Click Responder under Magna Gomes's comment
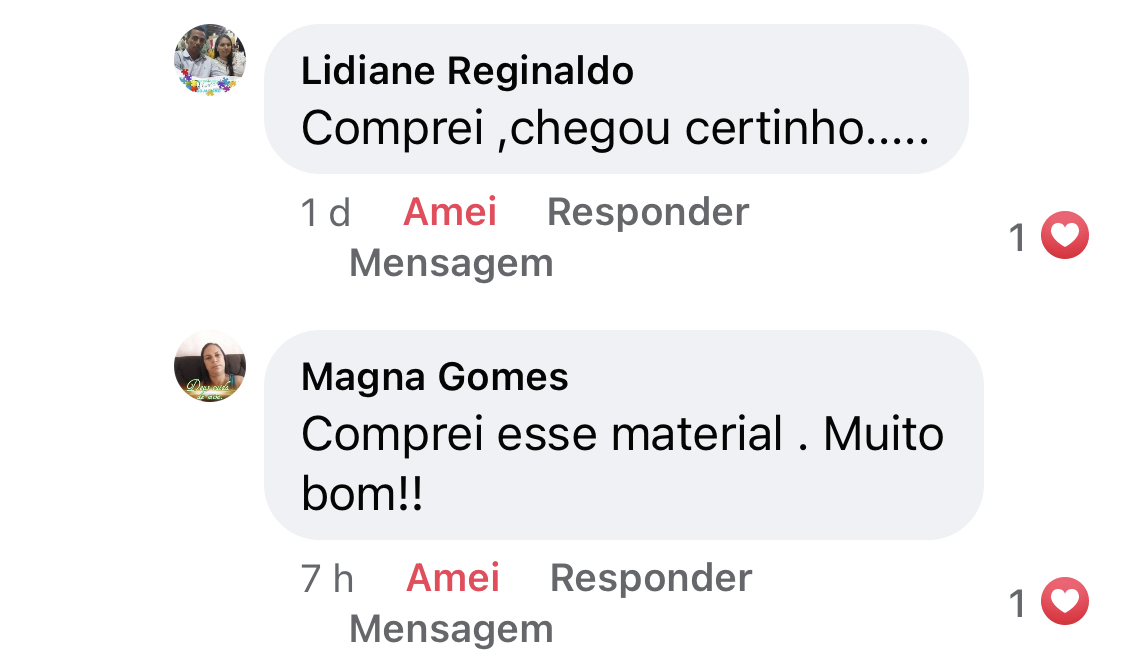Image resolution: width=1125 pixels, height=671 pixels. (651, 578)
